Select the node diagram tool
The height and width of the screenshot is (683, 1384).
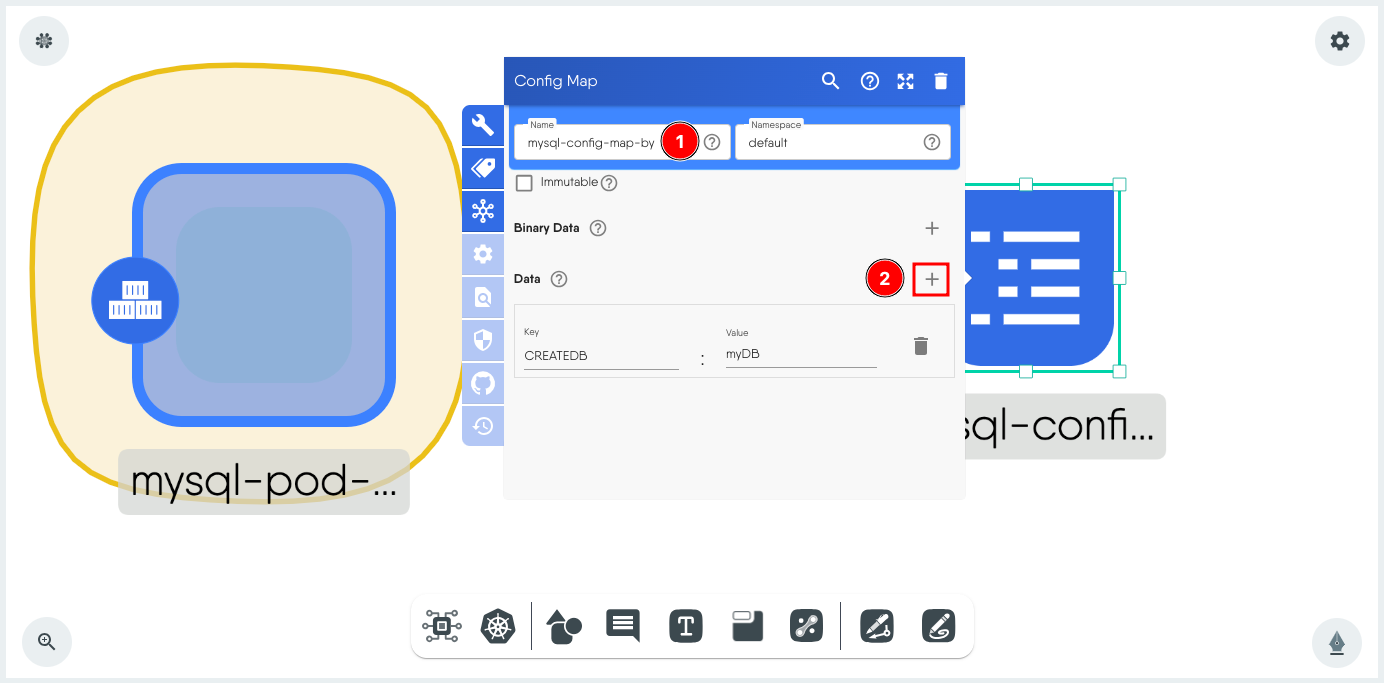[x=442, y=626]
